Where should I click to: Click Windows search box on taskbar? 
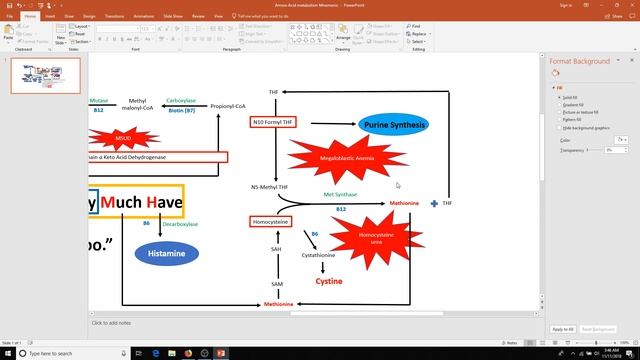tap(73, 353)
